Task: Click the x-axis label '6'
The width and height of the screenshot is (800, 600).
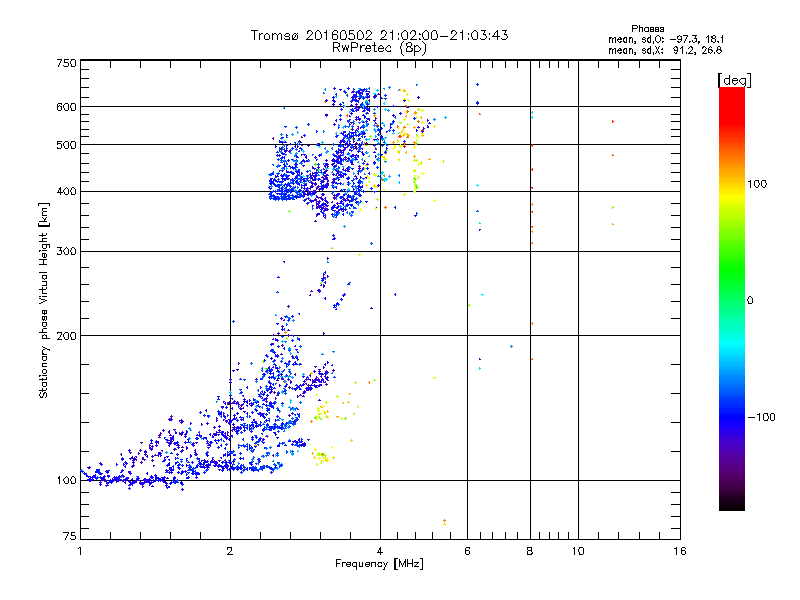Action: 467,551
